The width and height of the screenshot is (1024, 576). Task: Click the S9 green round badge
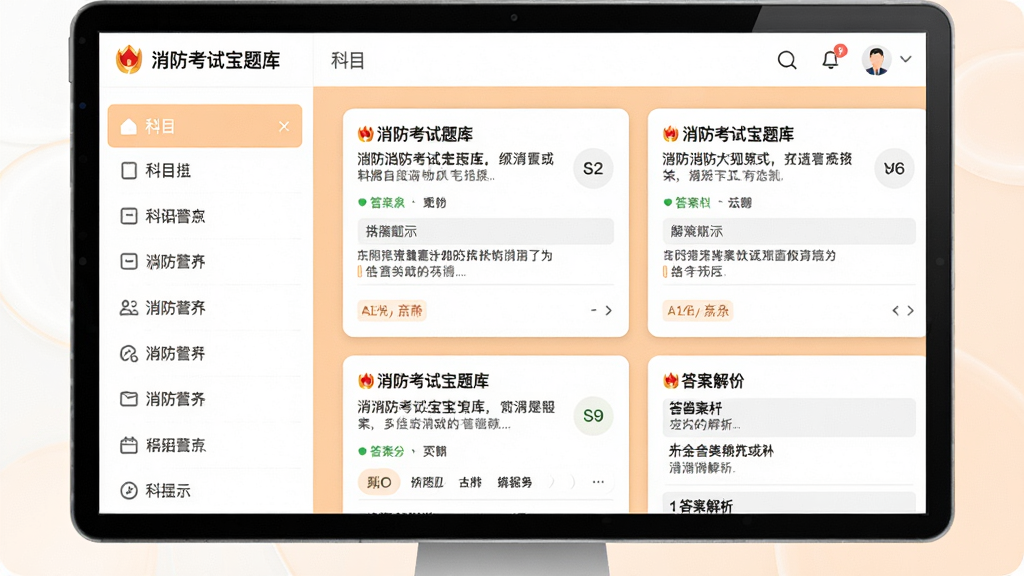click(x=593, y=415)
